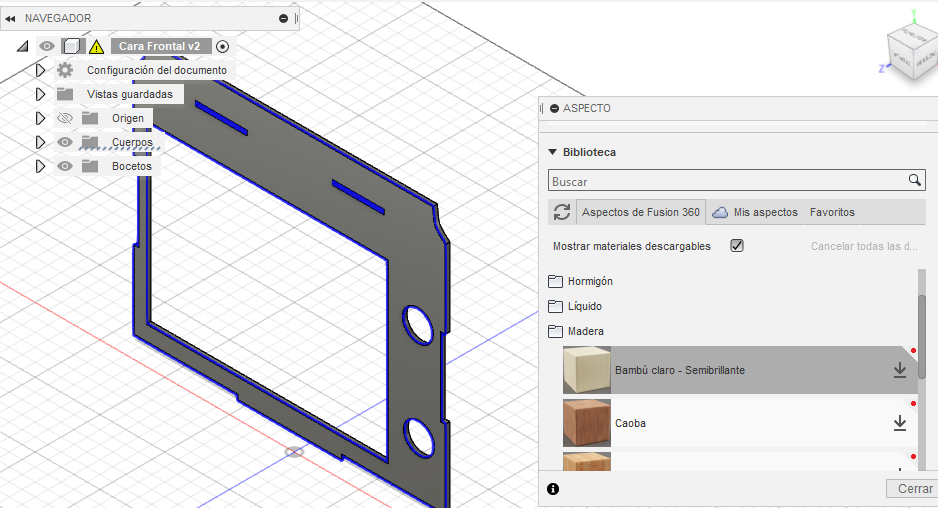Click the Navegador panel minimize dot icon
Image resolution: width=938 pixels, height=508 pixels.
pos(284,19)
